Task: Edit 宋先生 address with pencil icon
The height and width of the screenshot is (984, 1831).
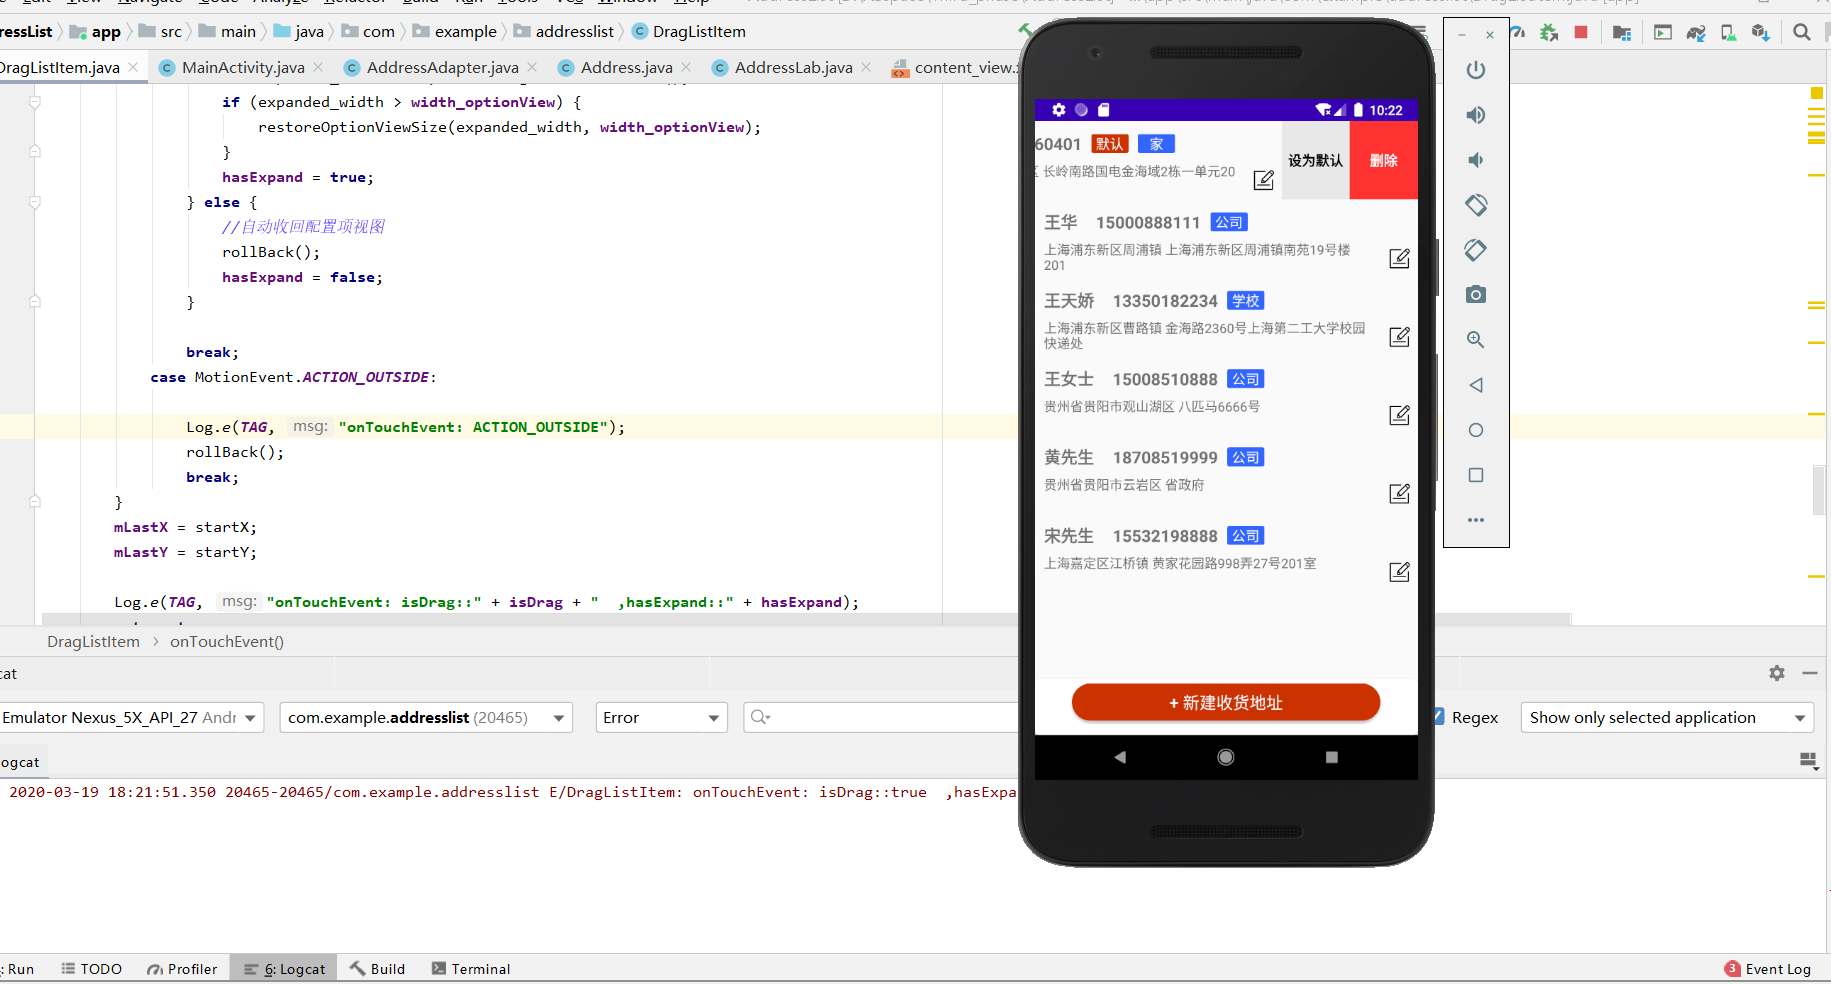Action: (1399, 571)
